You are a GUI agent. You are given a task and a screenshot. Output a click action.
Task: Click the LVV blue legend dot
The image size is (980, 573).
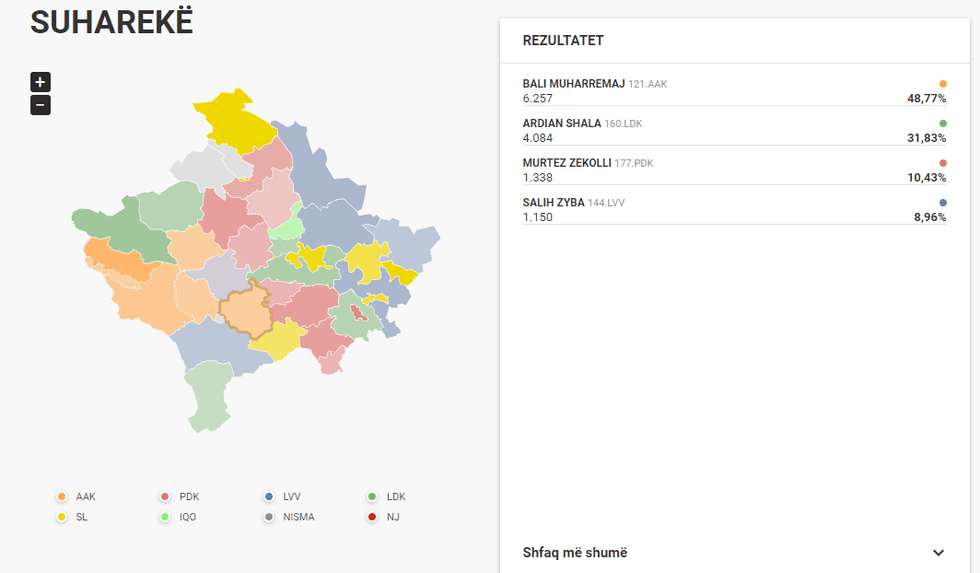pyautogui.click(x=269, y=497)
